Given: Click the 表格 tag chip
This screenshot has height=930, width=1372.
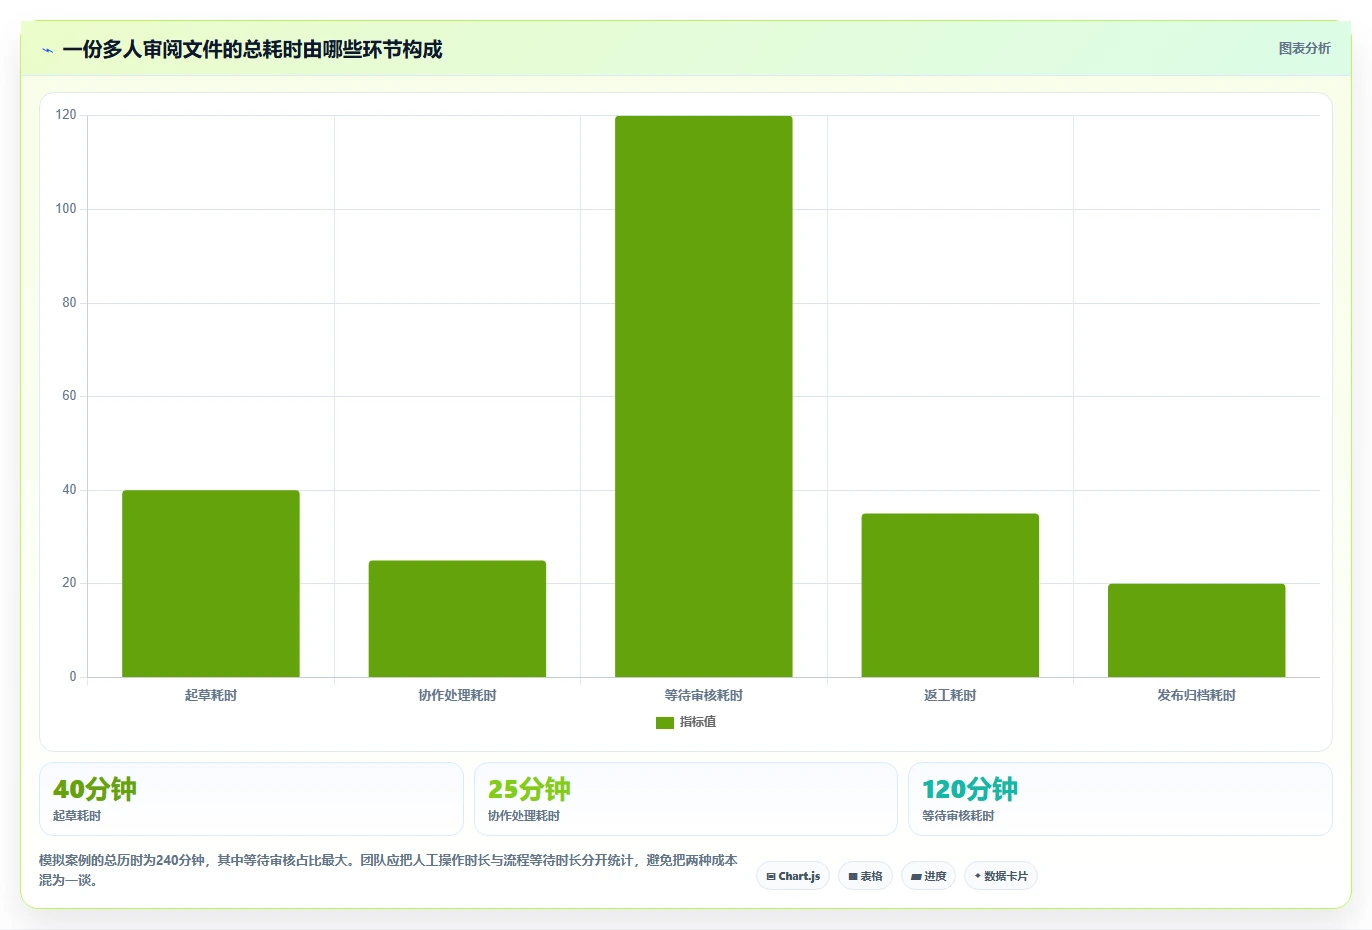Looking at the screenshot, I should pos(865,876).
